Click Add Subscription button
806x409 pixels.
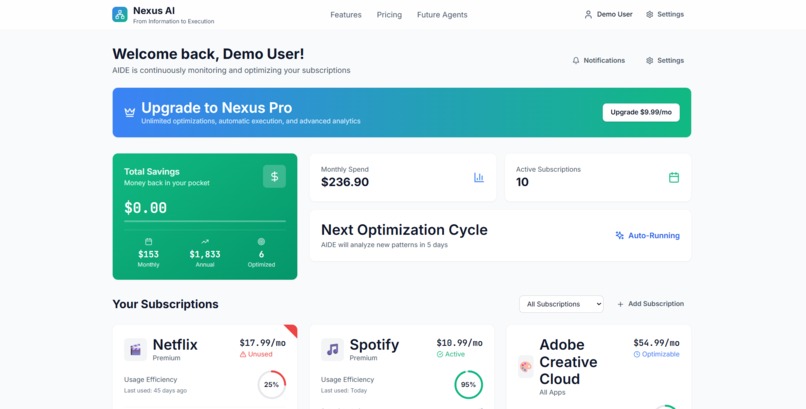(x=650, y=304)
